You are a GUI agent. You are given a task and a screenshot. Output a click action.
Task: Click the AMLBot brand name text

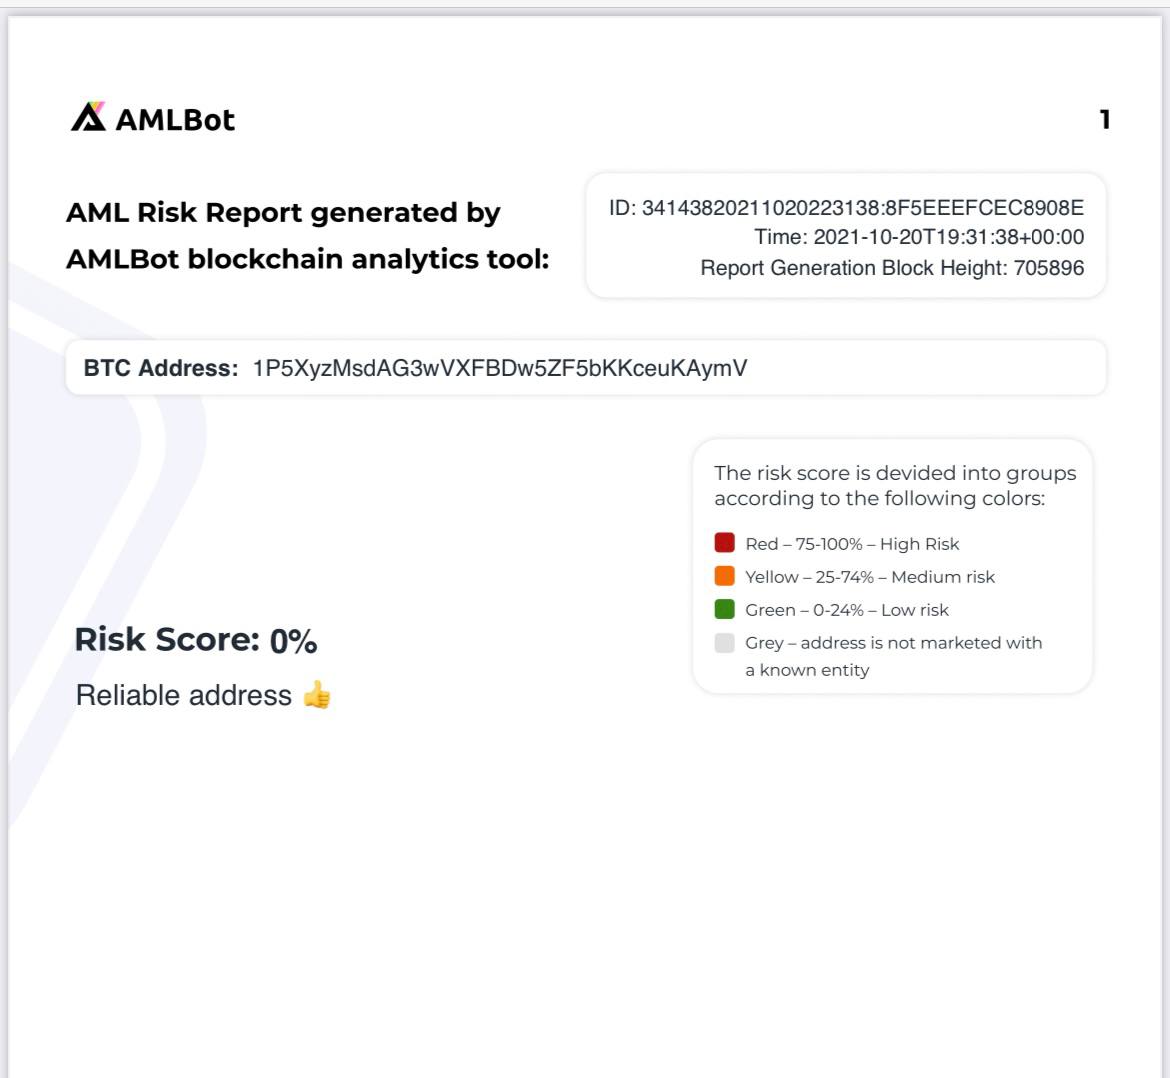tap(175, 120)
